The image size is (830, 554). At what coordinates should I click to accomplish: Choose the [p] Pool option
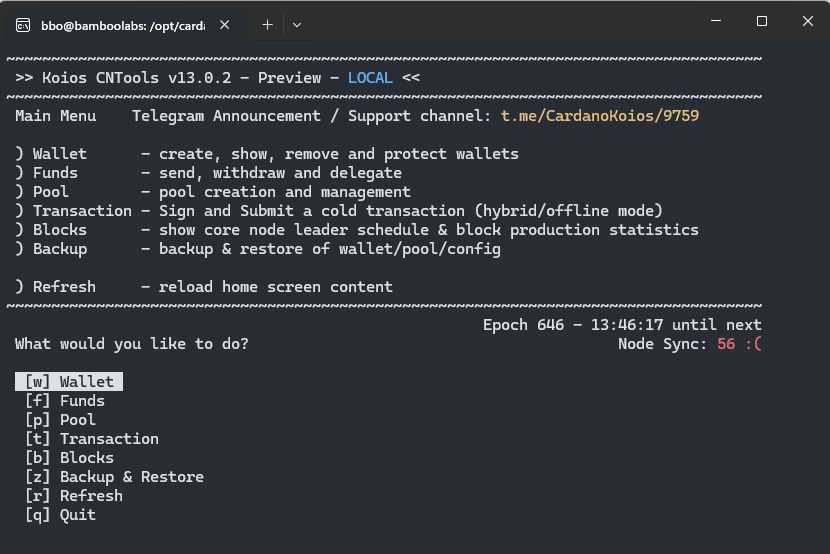(x=60, y=420)
